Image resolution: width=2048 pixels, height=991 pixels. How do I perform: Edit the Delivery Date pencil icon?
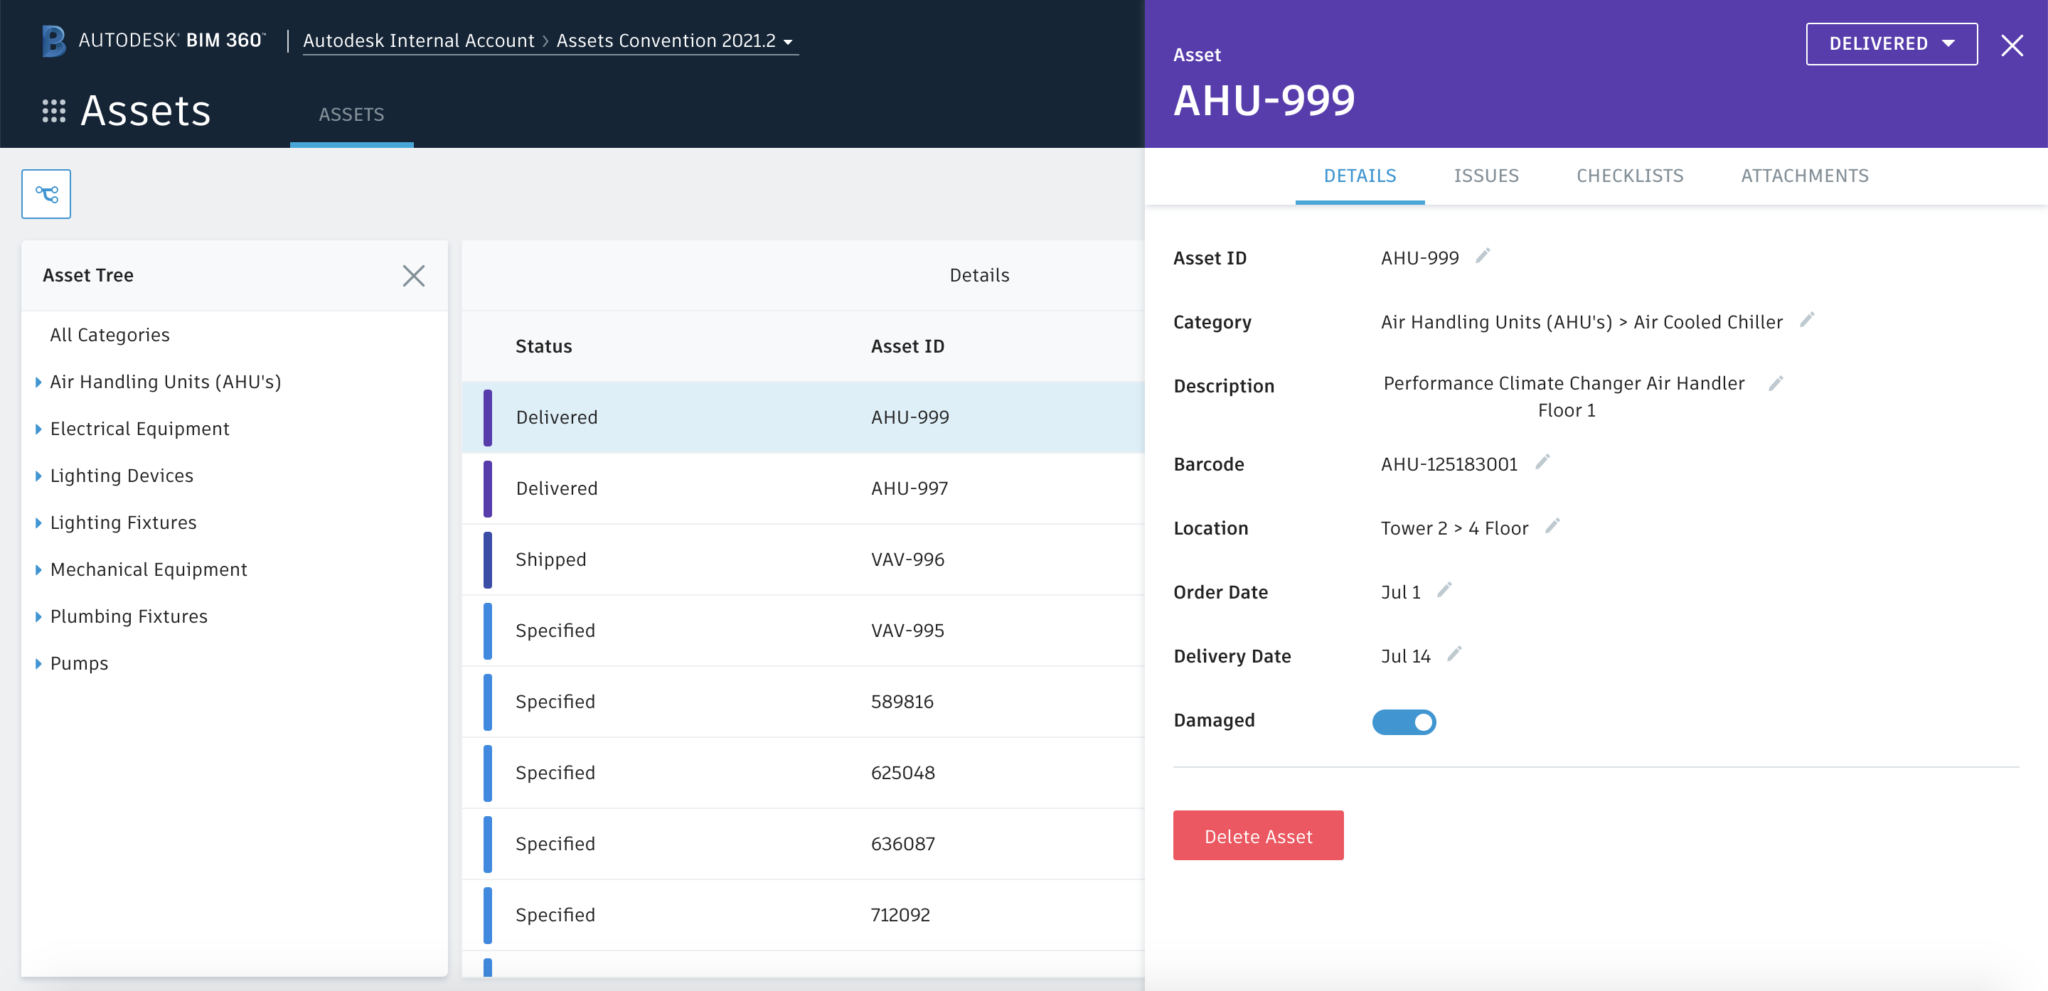[x=1456, y=653]
